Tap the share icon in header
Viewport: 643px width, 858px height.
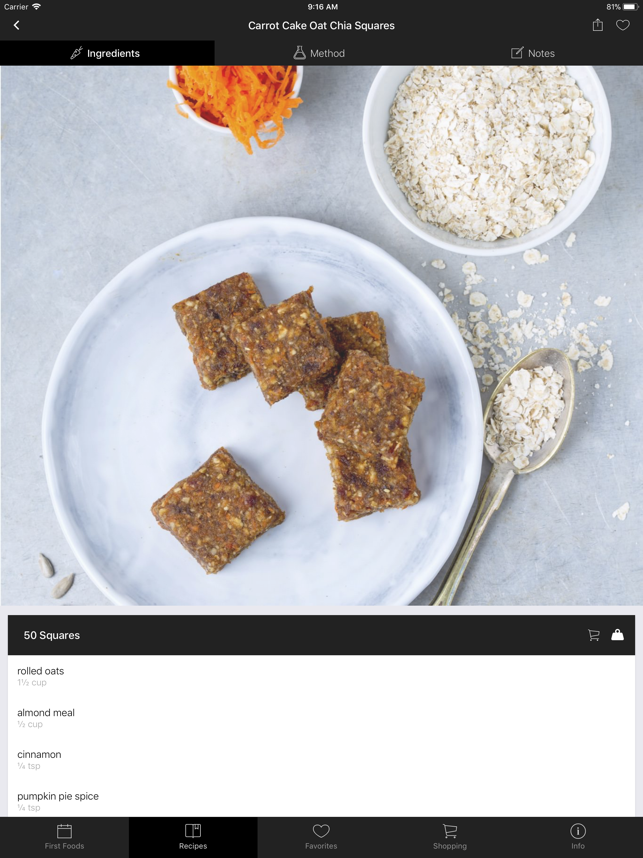(598, 25)
